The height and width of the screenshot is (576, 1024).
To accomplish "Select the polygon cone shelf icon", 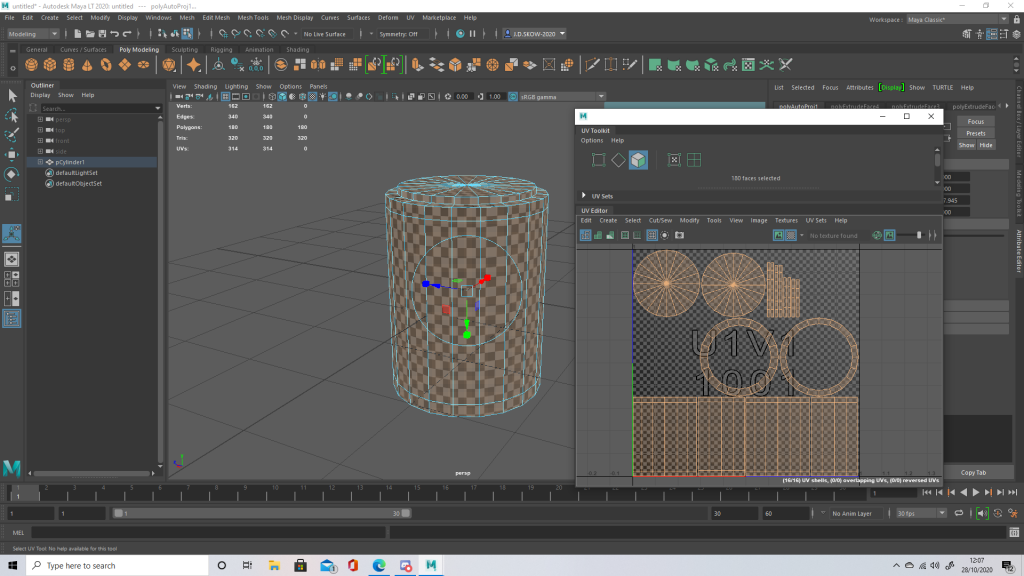I will coord(87,65).
